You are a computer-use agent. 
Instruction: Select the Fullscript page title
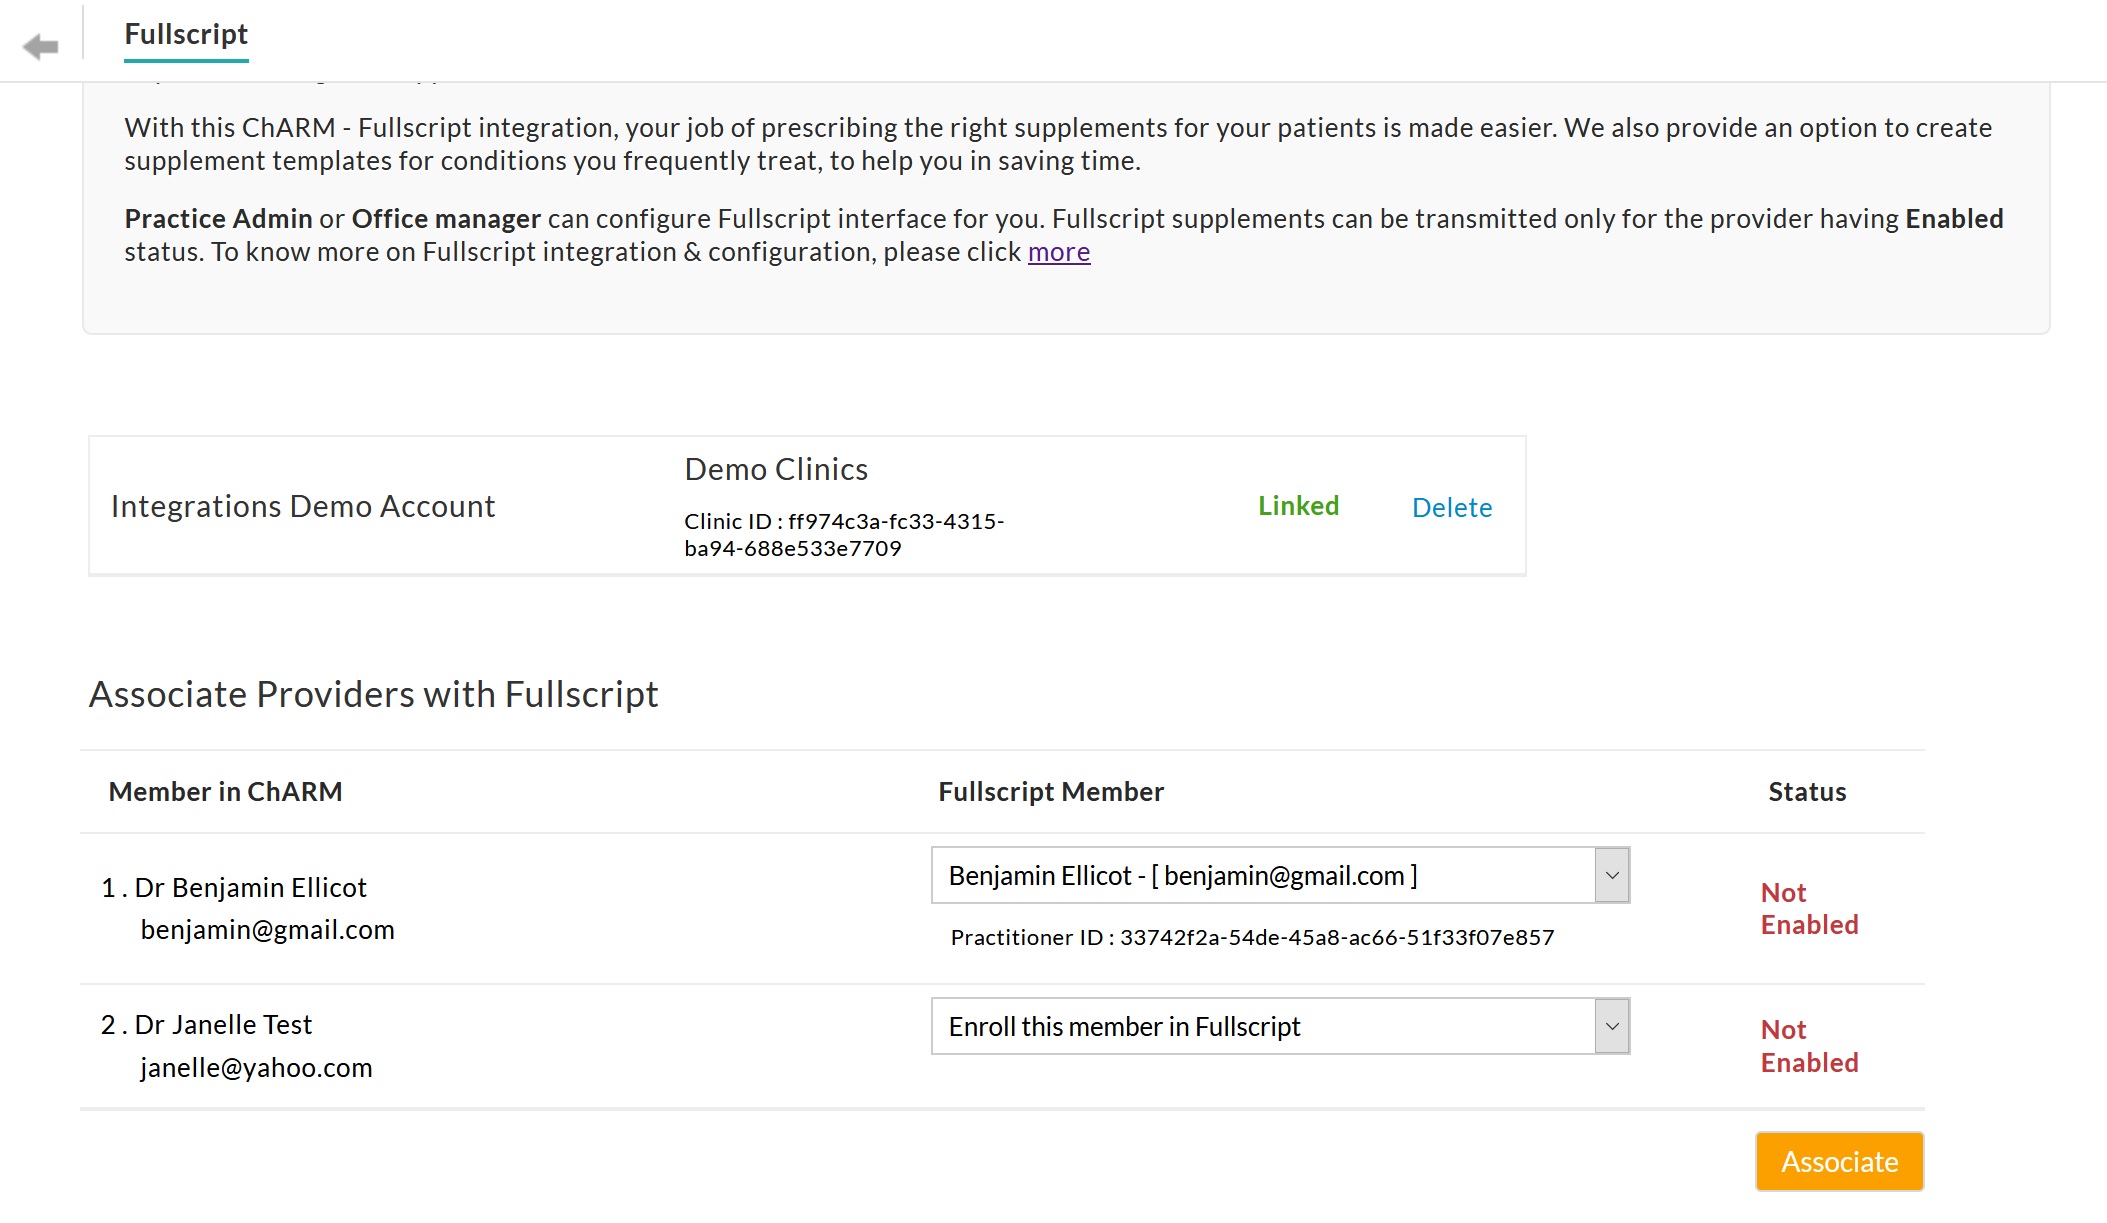[x=186, y=34]
